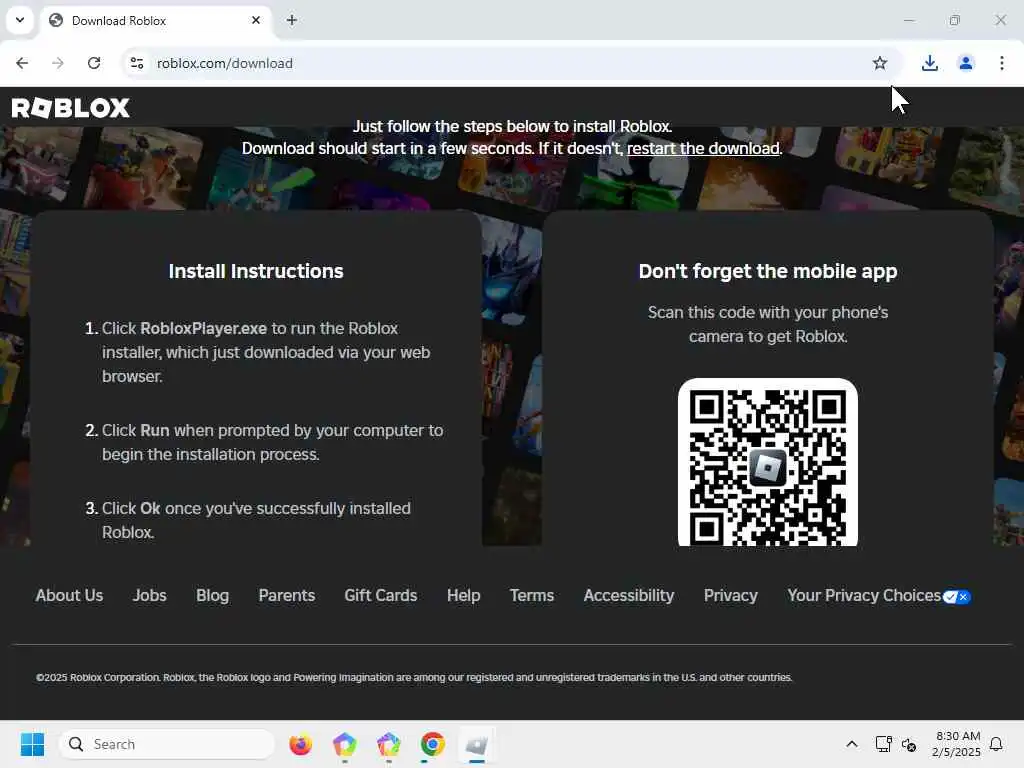Open the first colorful pentagon taskbar app
The height and width of the screenshot is (768, 1024).
click(344, 744)
